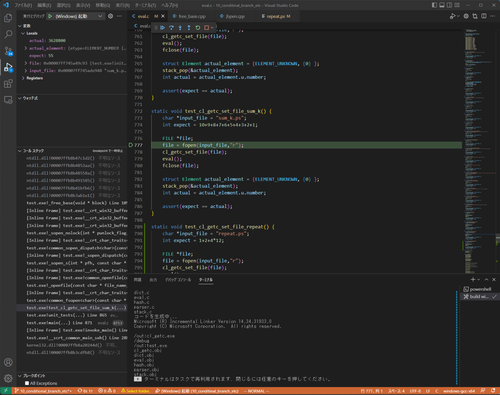This screenshot has width=500, height=395.
Task: Add a new terminal with plus icon
Action: tap(473, 280)
